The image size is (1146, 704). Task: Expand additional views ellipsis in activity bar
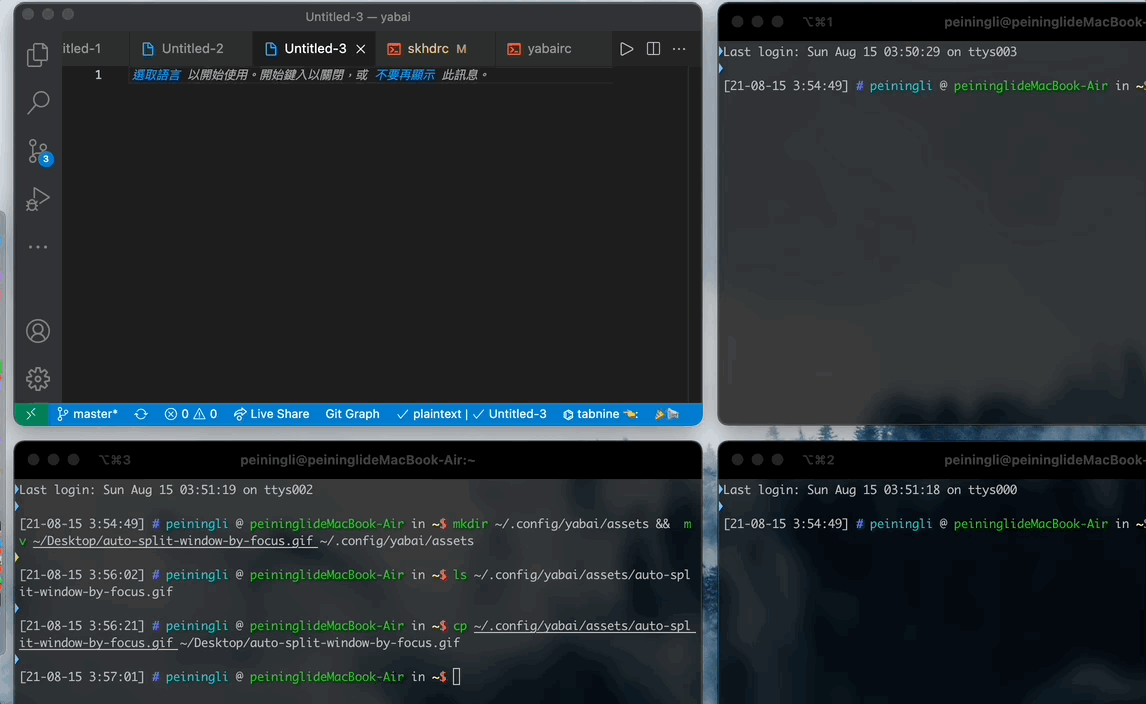(38, 247)
